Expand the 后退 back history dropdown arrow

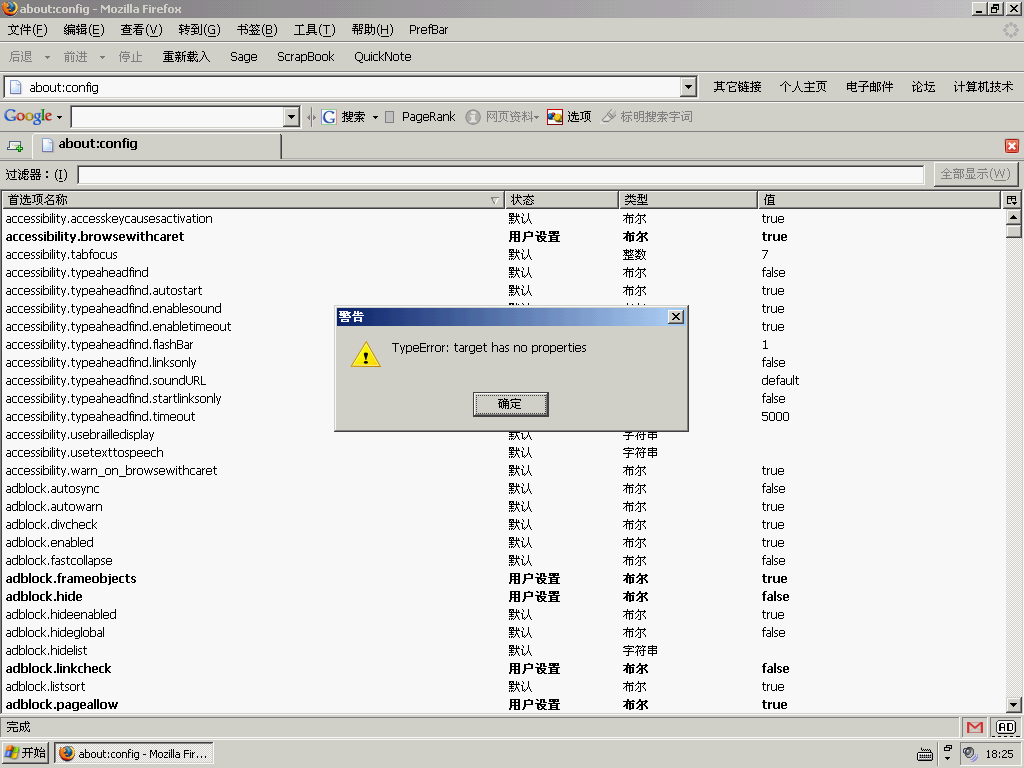pos(47,57)
